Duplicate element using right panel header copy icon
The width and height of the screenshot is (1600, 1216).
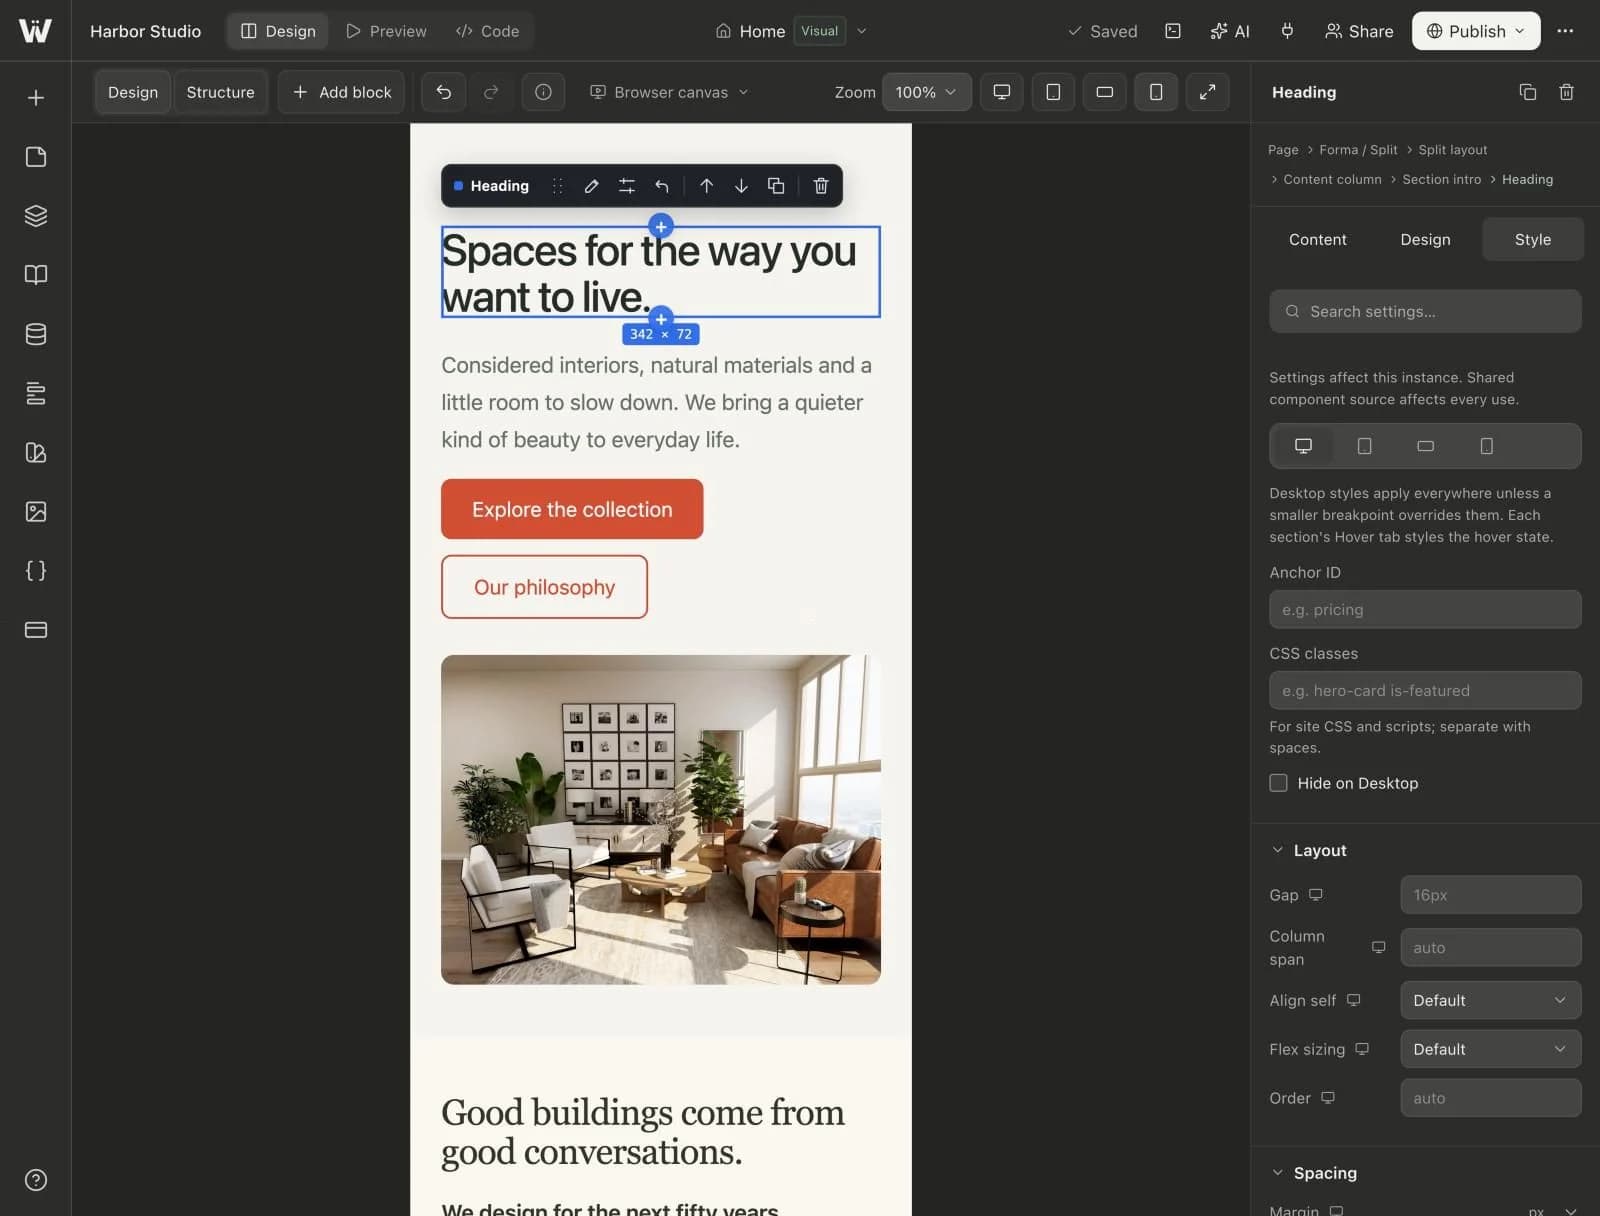tap(1528, 92)
